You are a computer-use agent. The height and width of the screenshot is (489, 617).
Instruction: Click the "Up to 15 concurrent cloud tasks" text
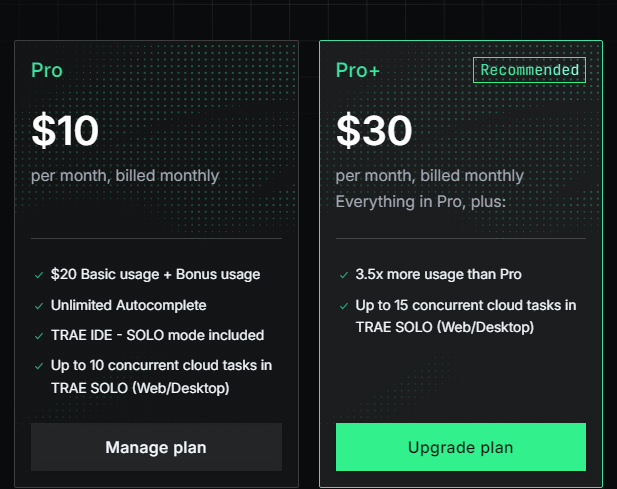(466, 305)
